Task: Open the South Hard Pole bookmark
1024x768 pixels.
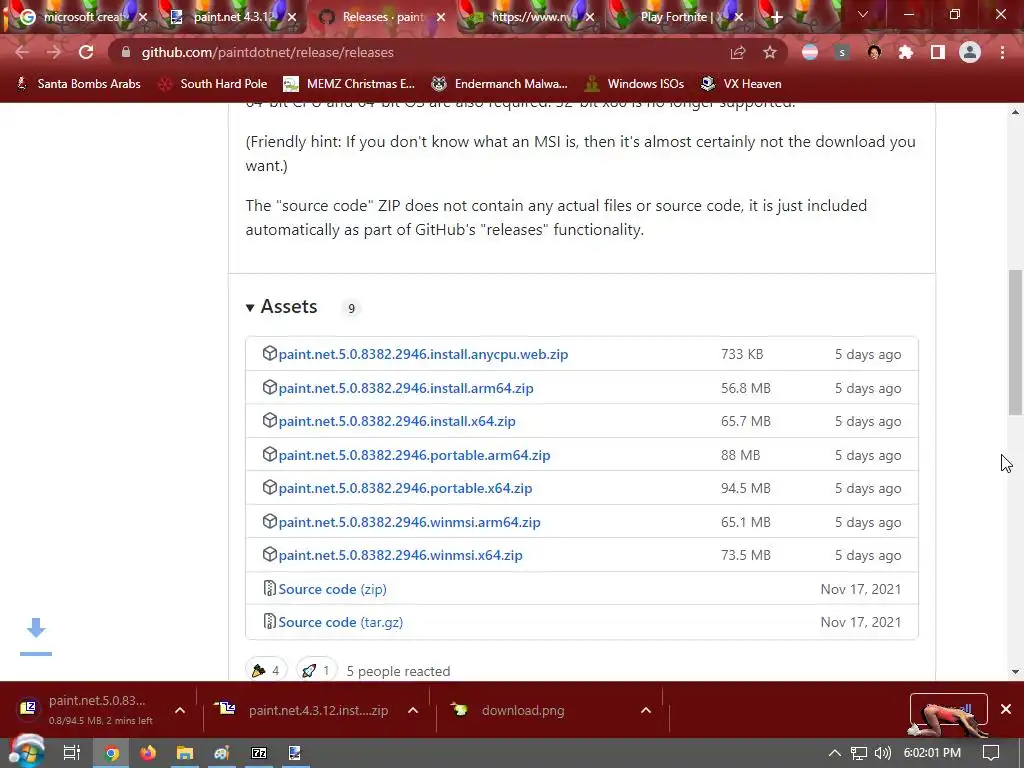Action: point(213,84)
